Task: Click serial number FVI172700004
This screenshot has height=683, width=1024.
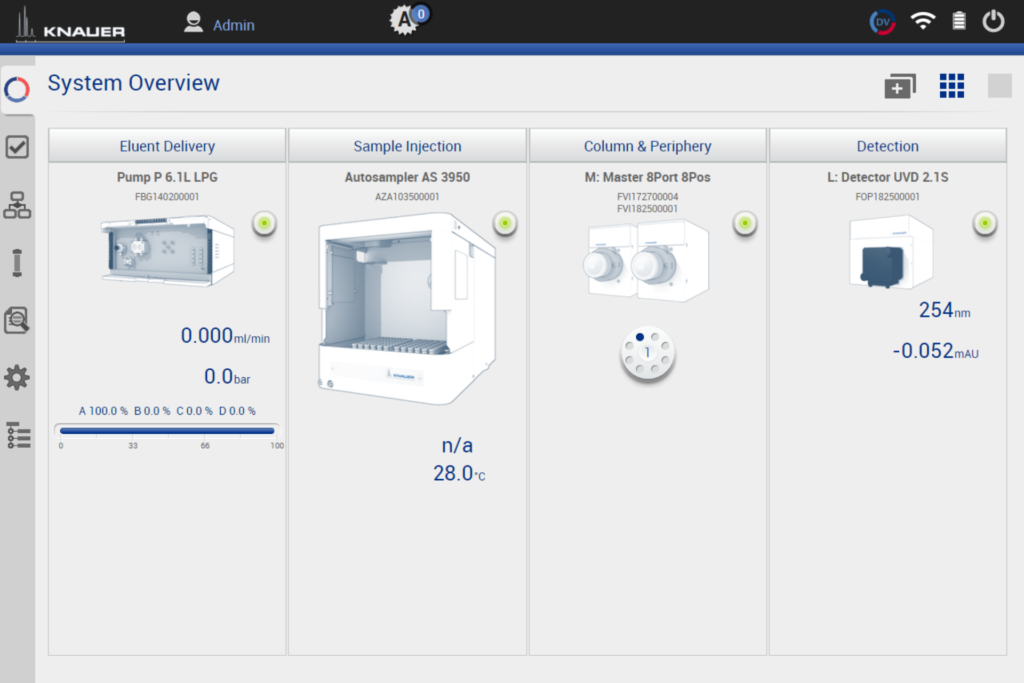Action: click(x=648, y=197)
